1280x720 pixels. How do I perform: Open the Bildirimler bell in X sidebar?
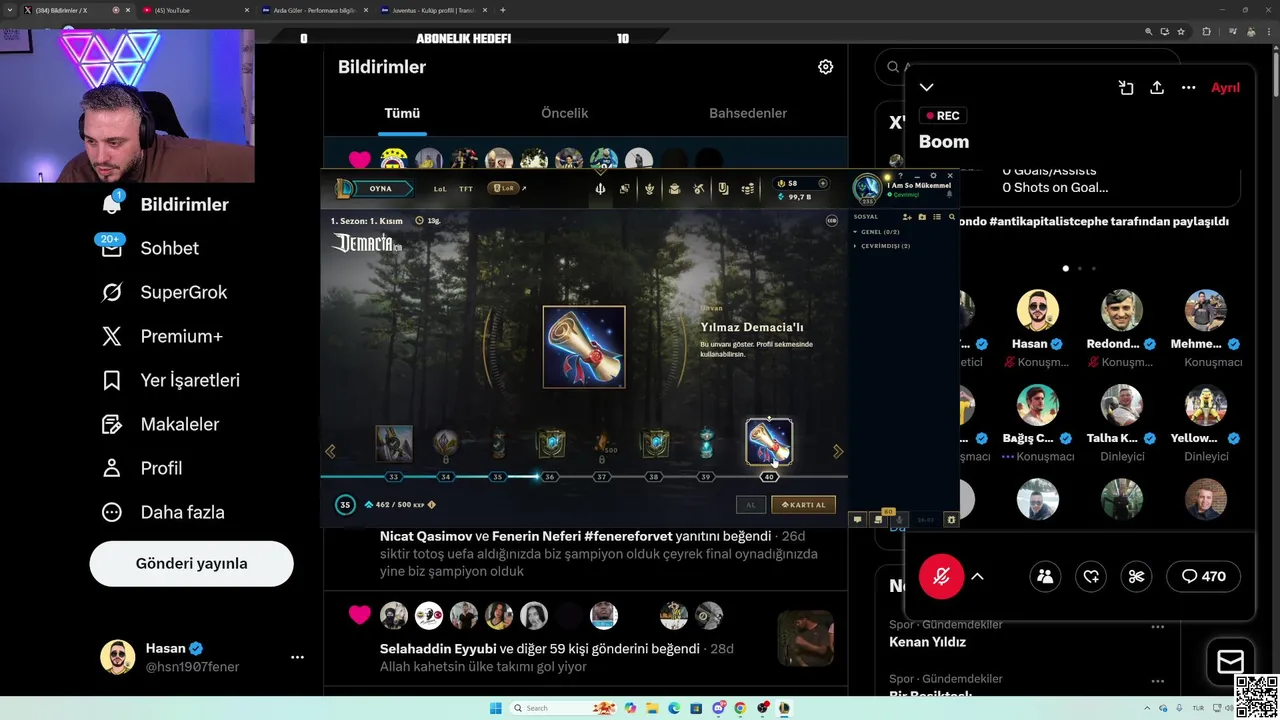pos(112,204)
